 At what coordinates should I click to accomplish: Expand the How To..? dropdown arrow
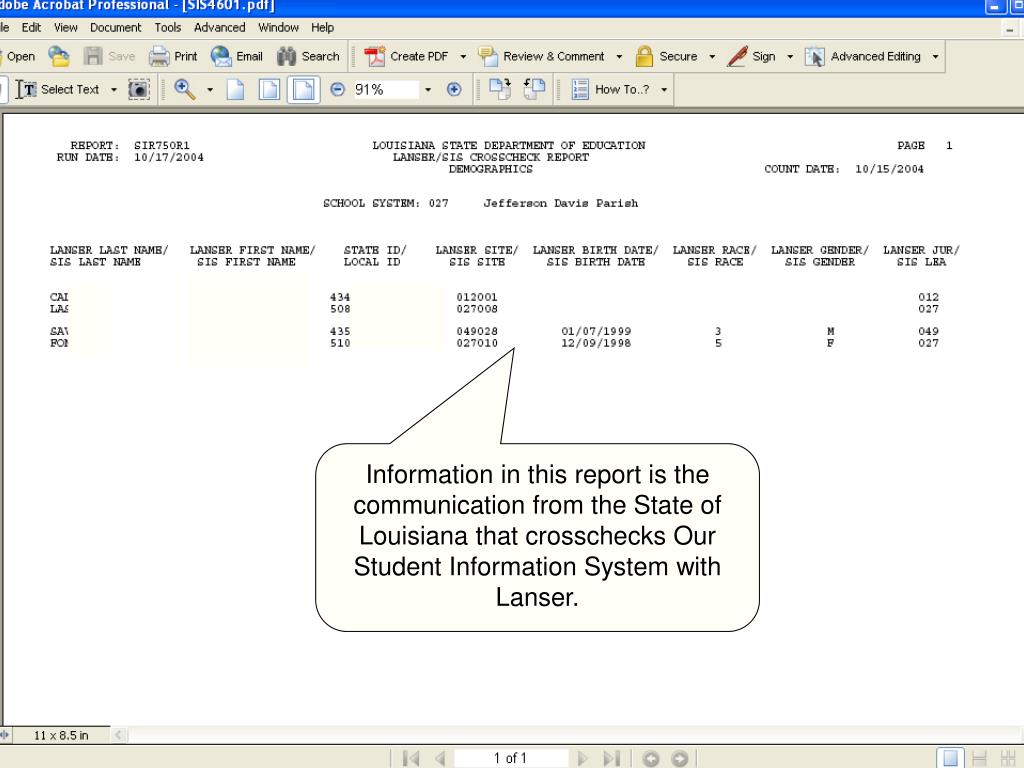664,89
